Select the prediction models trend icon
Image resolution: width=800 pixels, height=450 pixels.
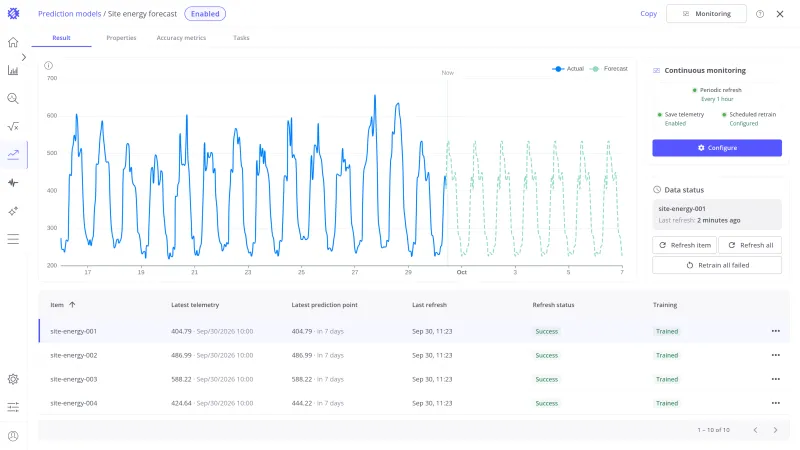[x=13, y=155]
